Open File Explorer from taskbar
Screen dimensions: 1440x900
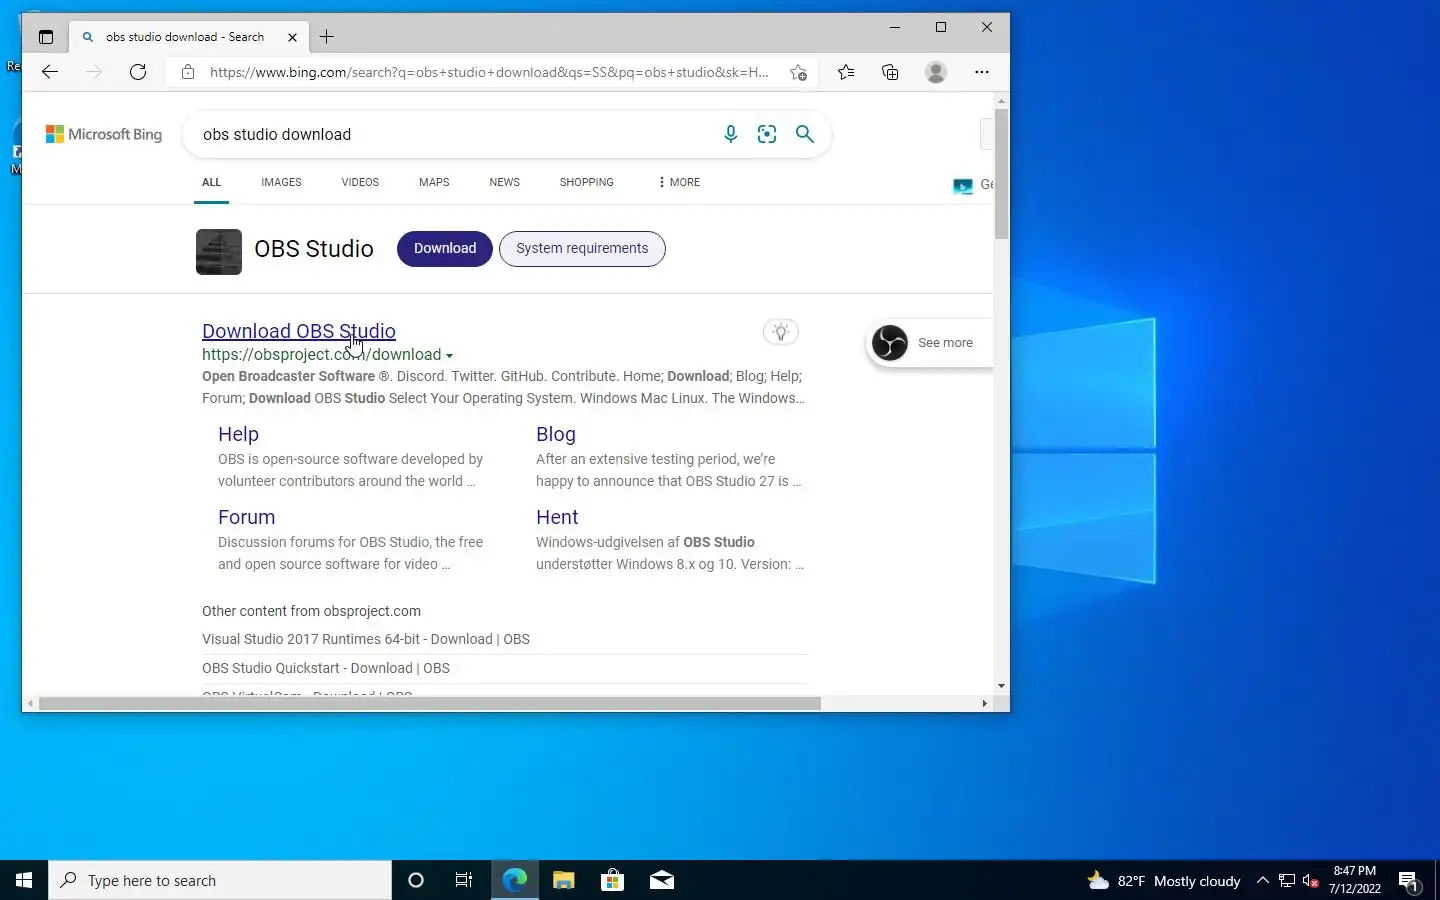[563, 880]
